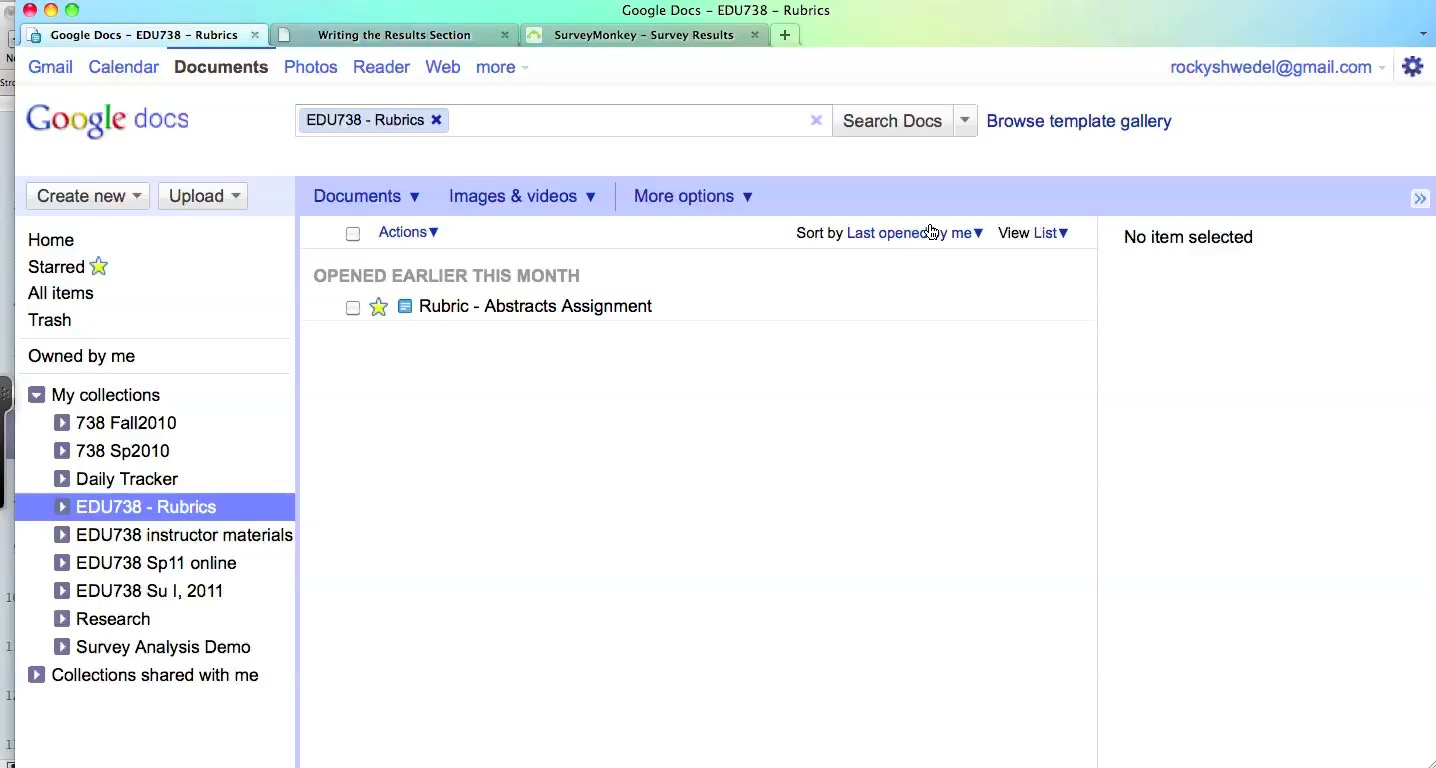This screenshot has width=1436, height=768.
Task: Open the settings gear icon
Action: 1412,67
